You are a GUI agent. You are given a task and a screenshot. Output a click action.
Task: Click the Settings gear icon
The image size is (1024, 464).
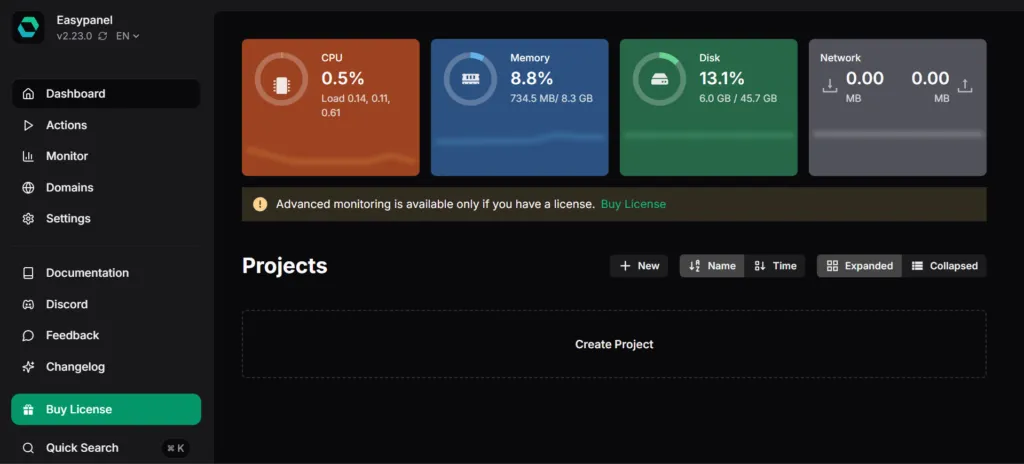[x=28, y=218]
